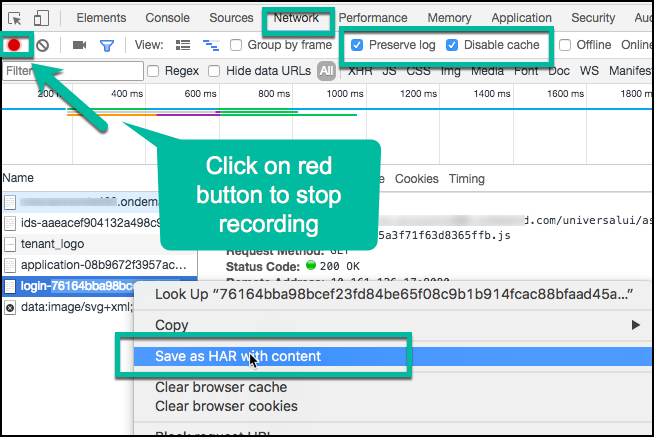
Task: Select the login-76164bba98bc request row
Action: coord(68,286)
